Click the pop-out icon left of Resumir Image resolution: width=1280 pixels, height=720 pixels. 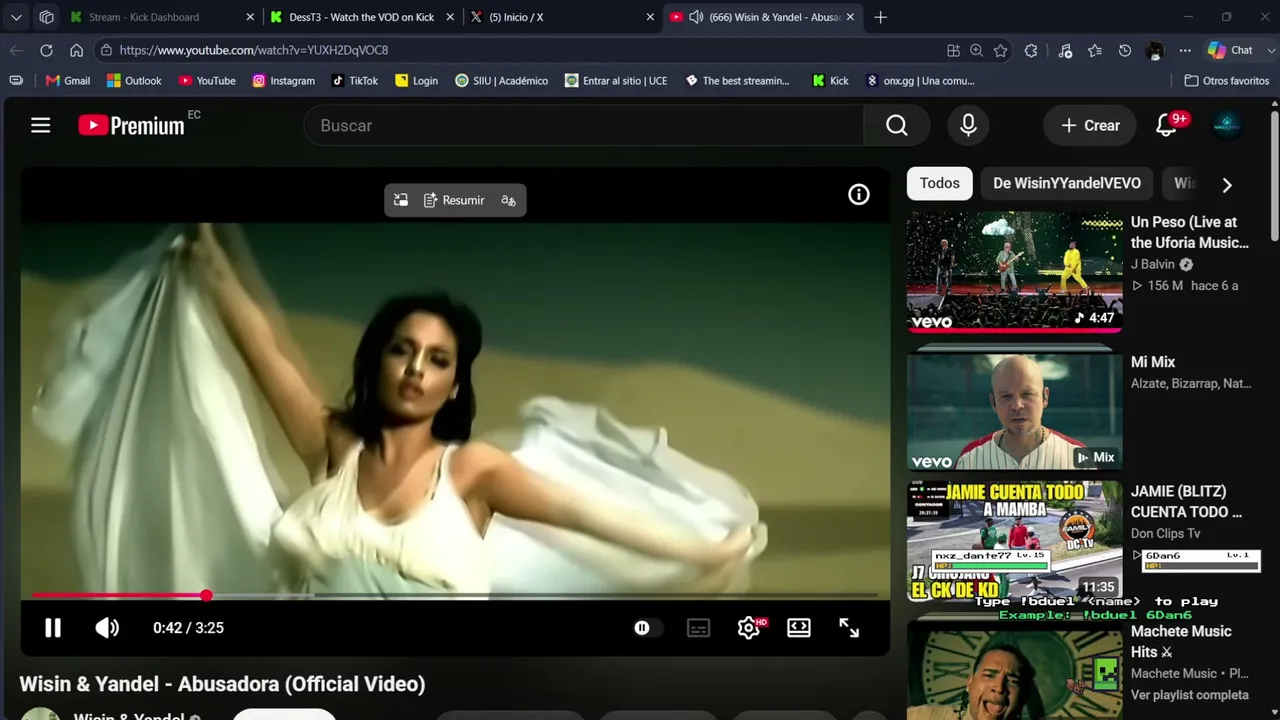(401, 200)
